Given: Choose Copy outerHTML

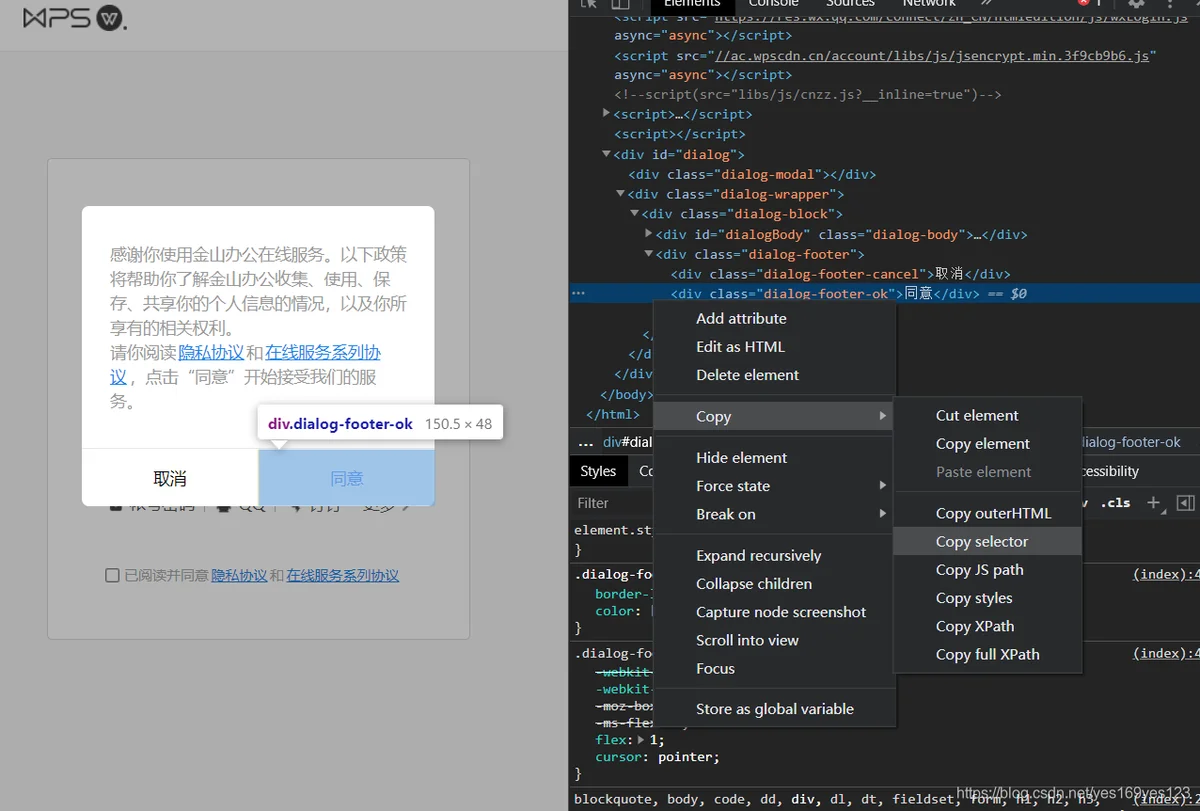Looking at the screenshot, I should 988,513.
